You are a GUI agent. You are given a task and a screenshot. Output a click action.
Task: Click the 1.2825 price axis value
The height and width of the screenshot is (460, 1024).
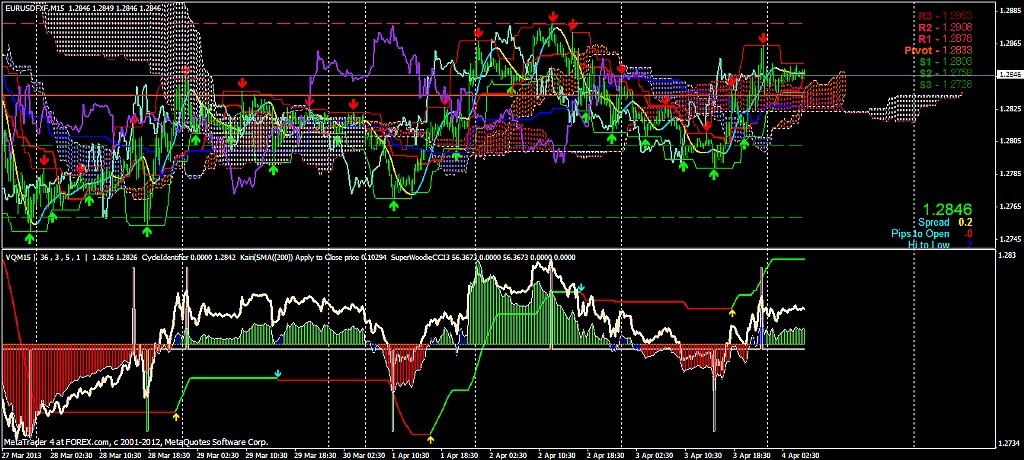pos(1010,108)
